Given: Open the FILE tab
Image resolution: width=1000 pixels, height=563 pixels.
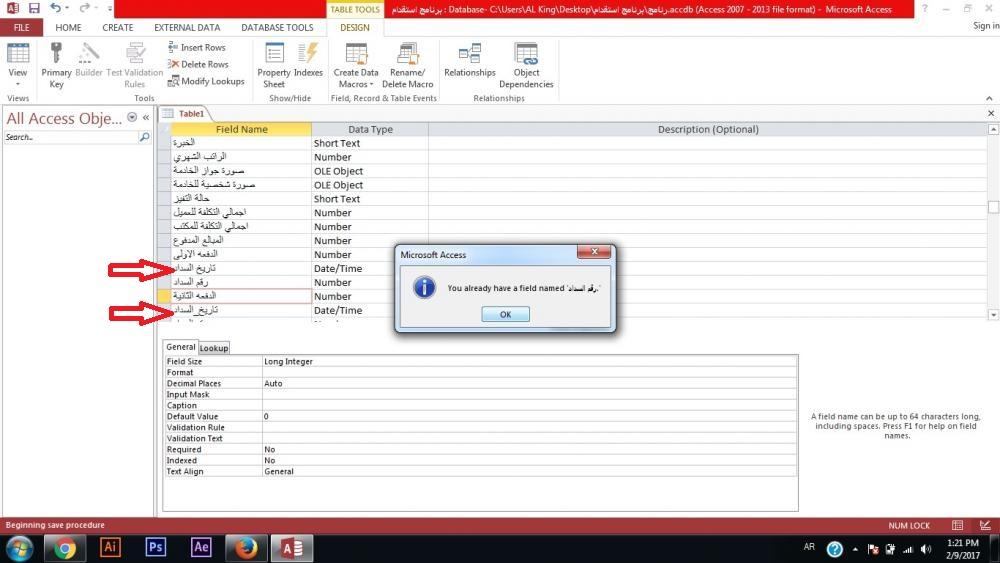Looking at the screenshot, I should (x=22, y=27).
